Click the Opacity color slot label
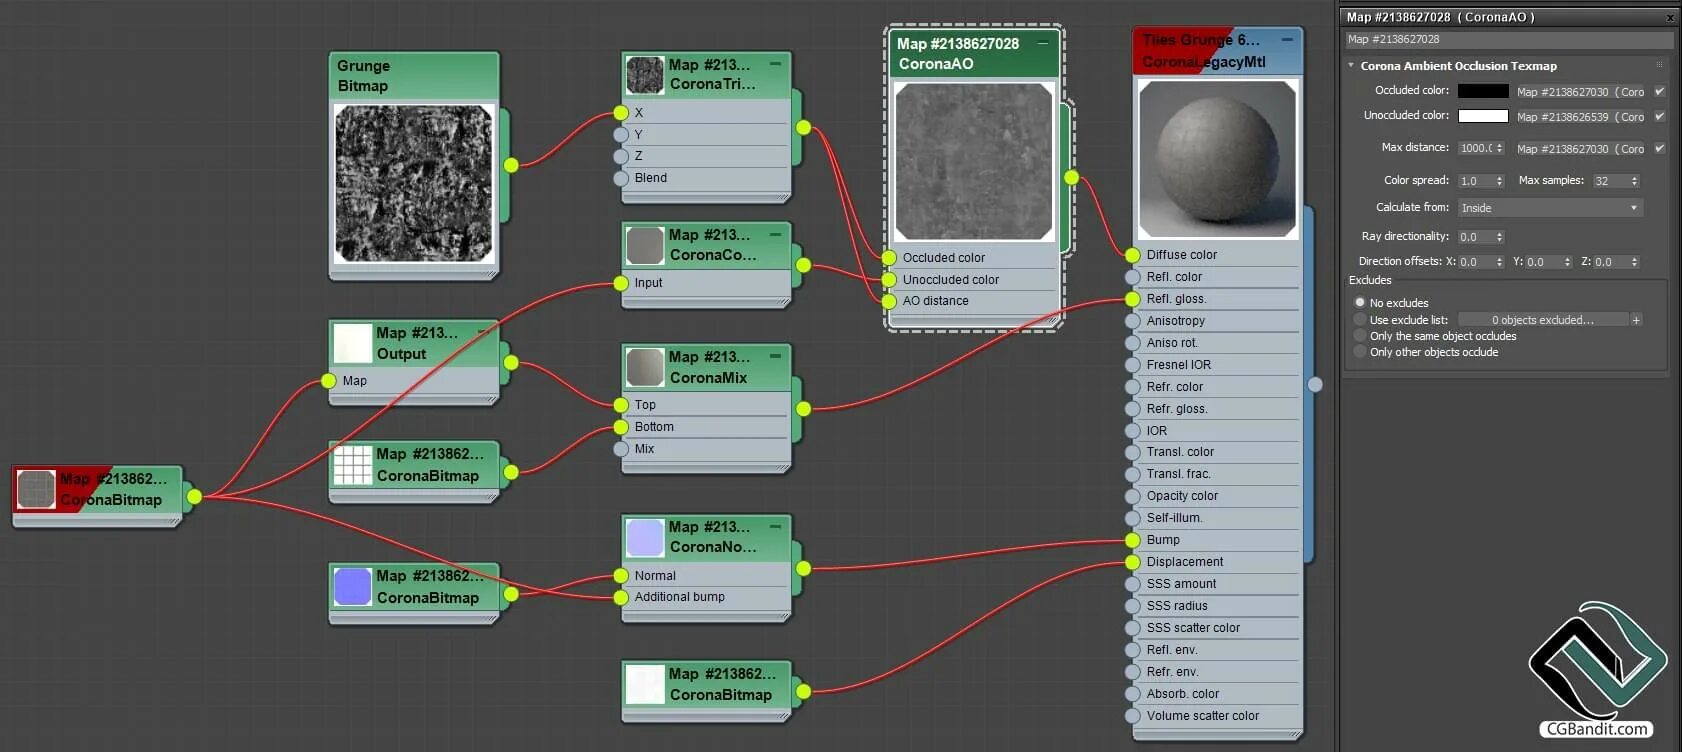 tap(1182, 496)
